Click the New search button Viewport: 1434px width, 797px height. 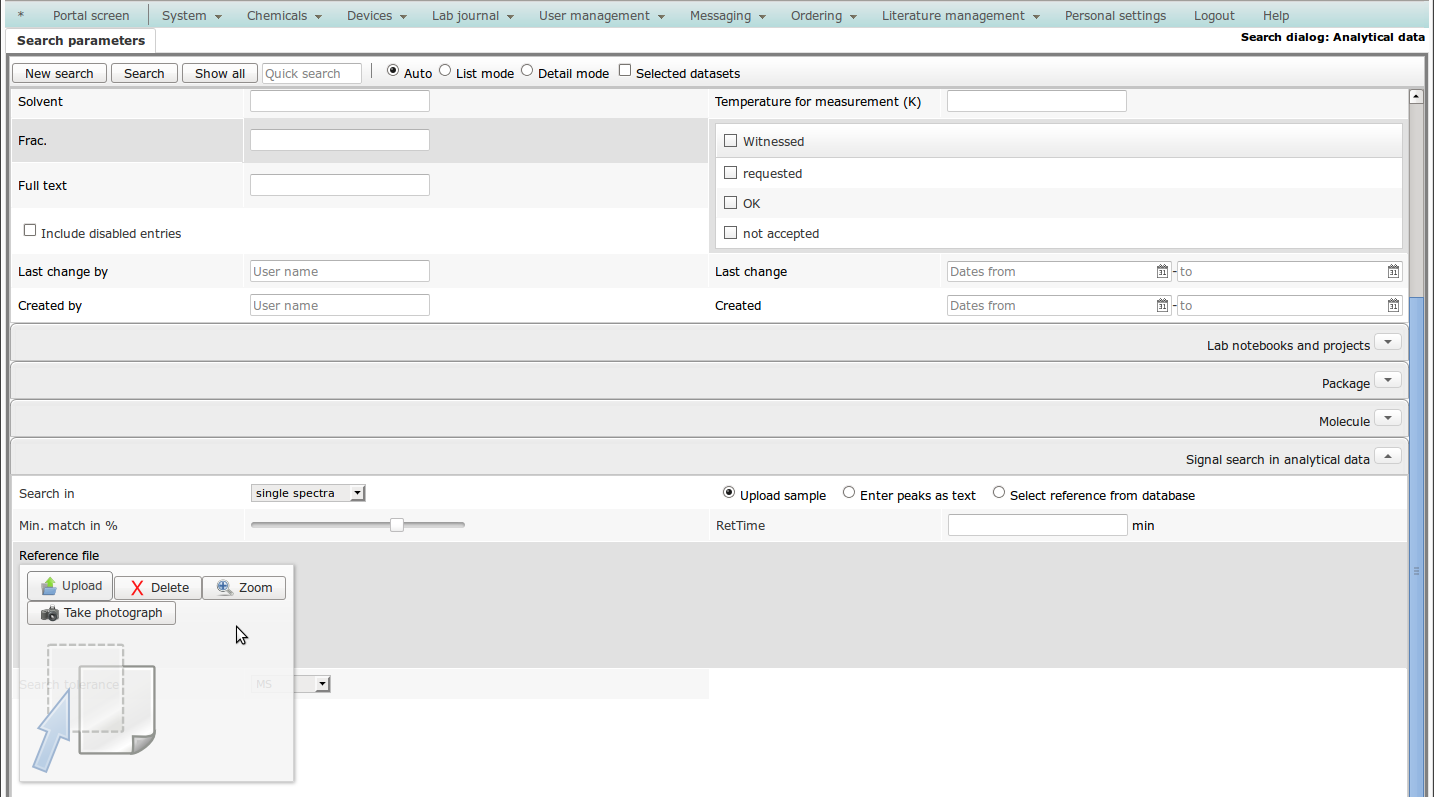click(59, 74)
